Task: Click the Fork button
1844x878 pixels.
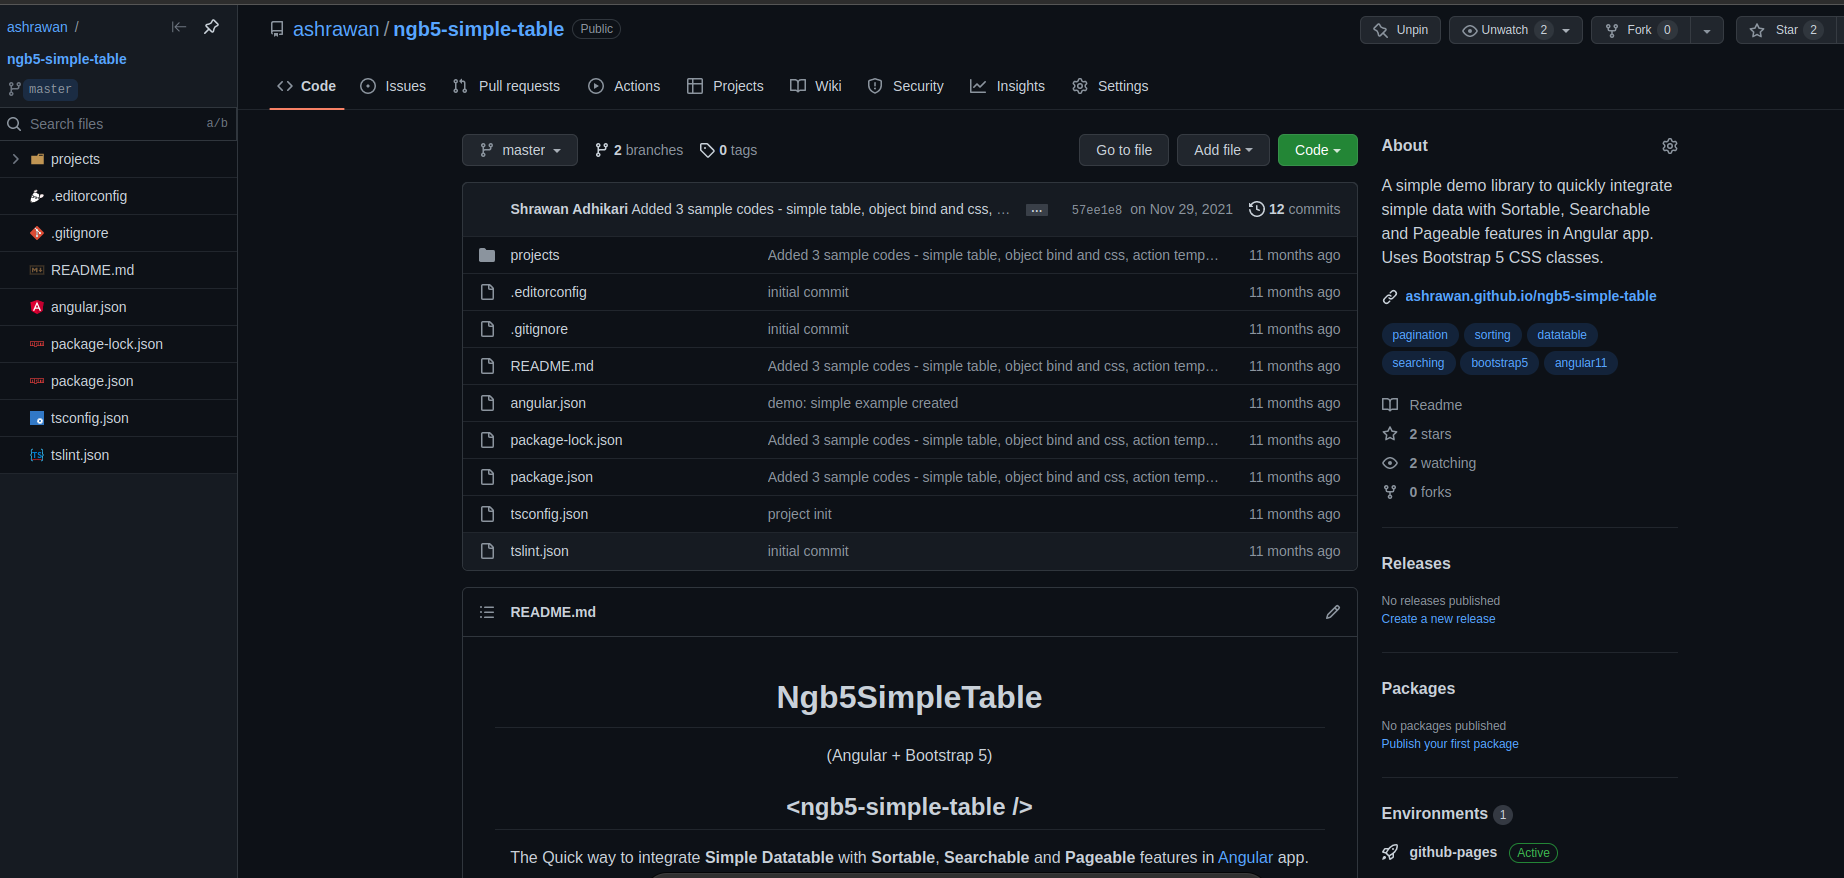Action: pos(1640,30)
